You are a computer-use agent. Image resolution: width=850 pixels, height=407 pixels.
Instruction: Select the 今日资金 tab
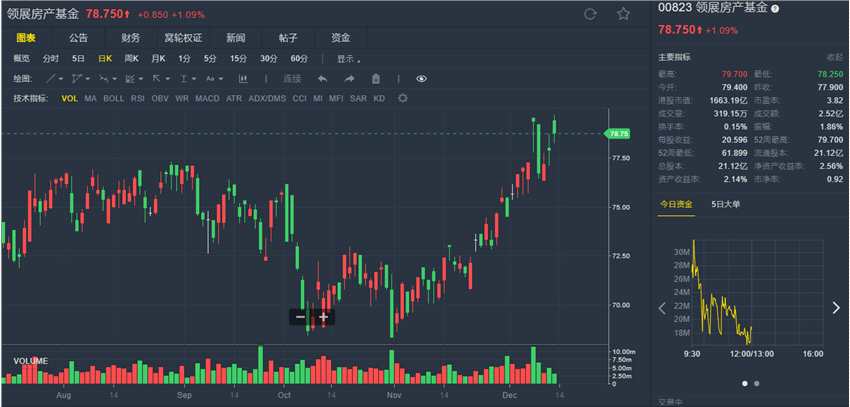[676, 204]
